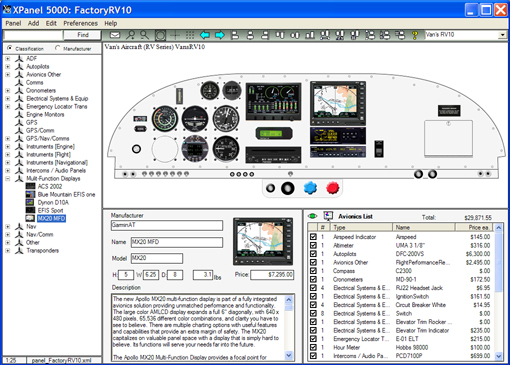Screen dimensions: 510x365
Task: Open the Van's RV10 panel dropdown
Action: [502, 35]
